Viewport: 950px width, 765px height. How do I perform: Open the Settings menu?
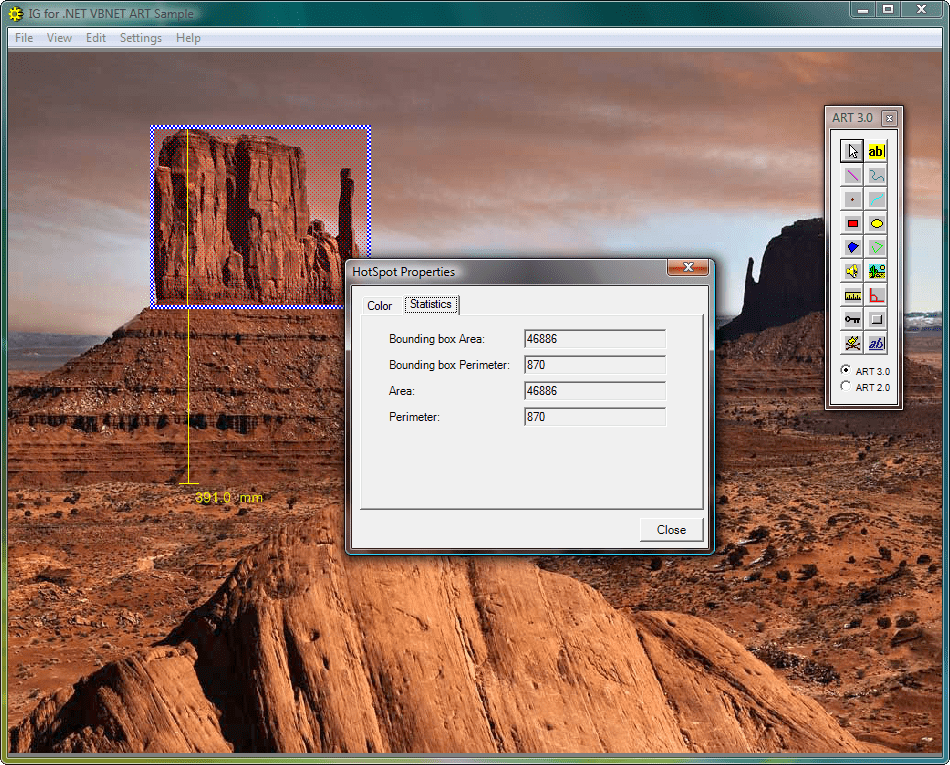140,38
